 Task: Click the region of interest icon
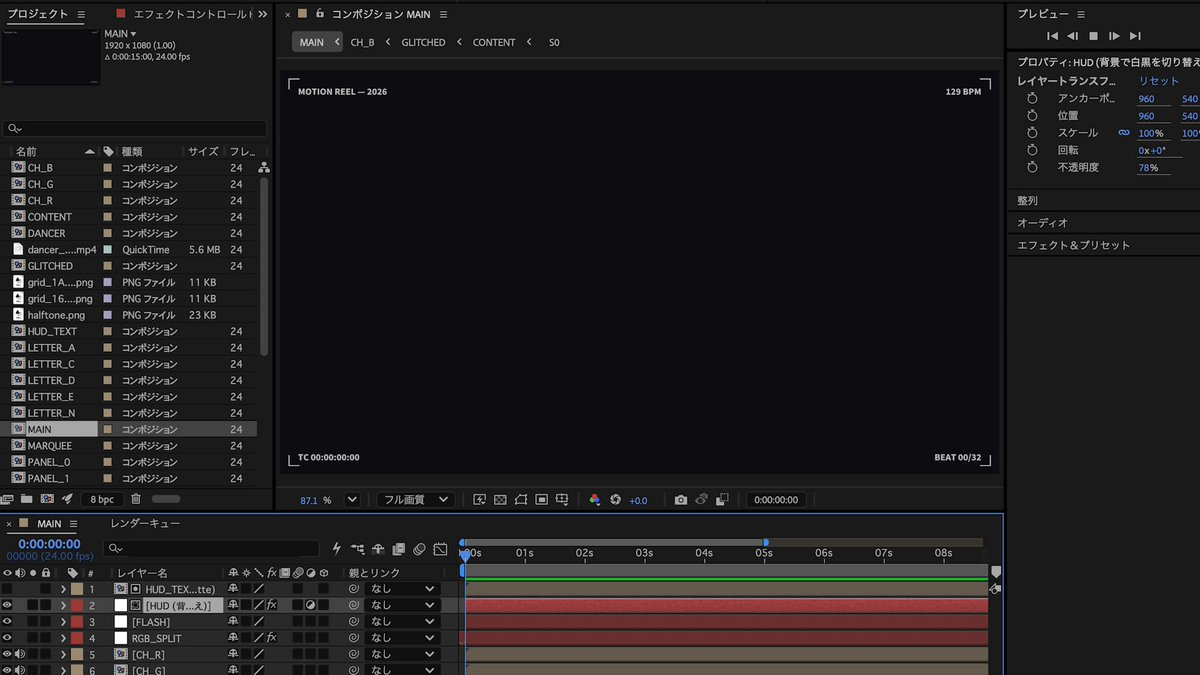pyautogui.click(x=541, y=500)
